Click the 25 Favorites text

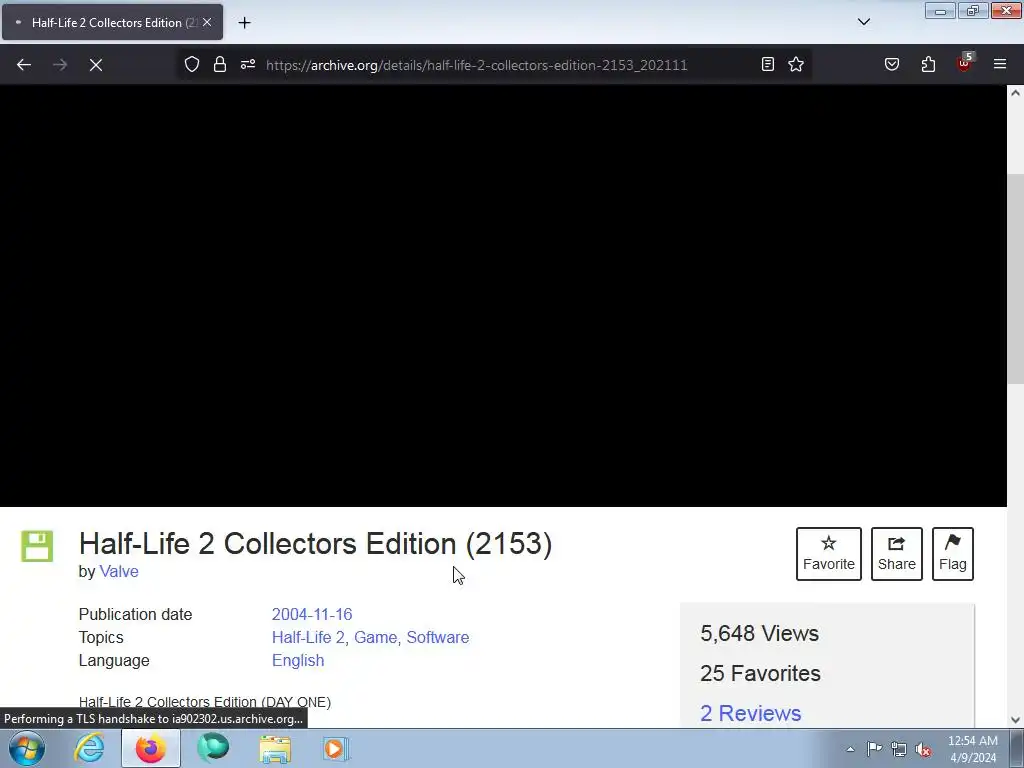tap(760, 673)
